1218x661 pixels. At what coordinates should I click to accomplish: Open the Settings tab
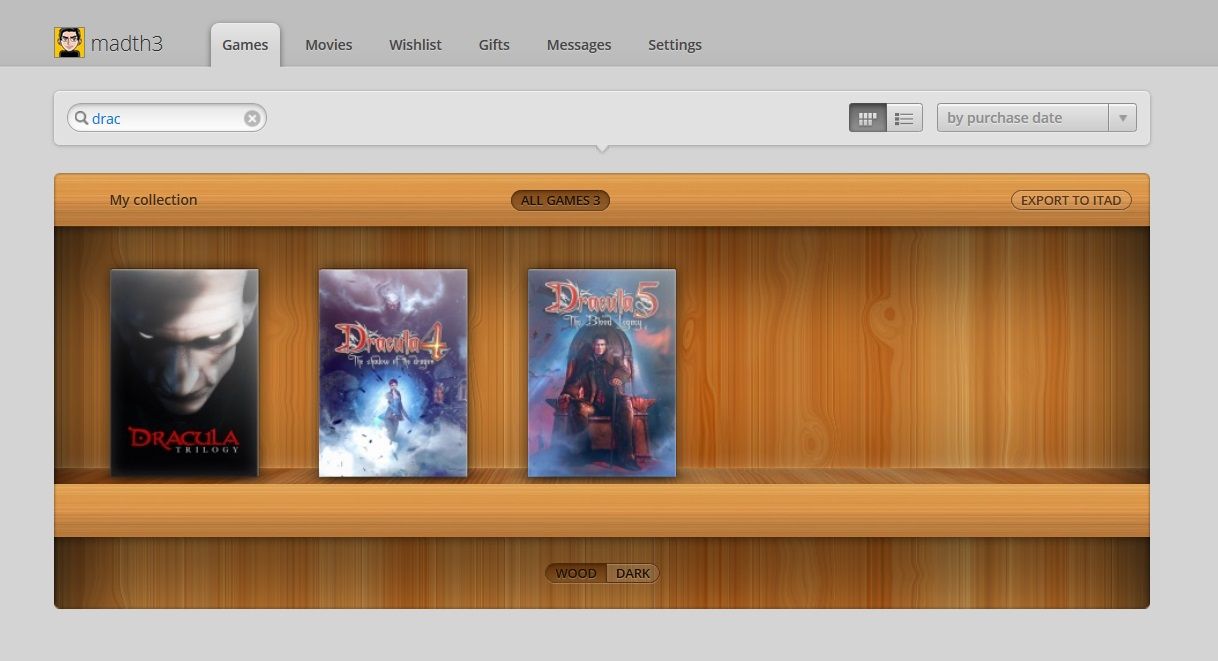[x=675, y=45]
